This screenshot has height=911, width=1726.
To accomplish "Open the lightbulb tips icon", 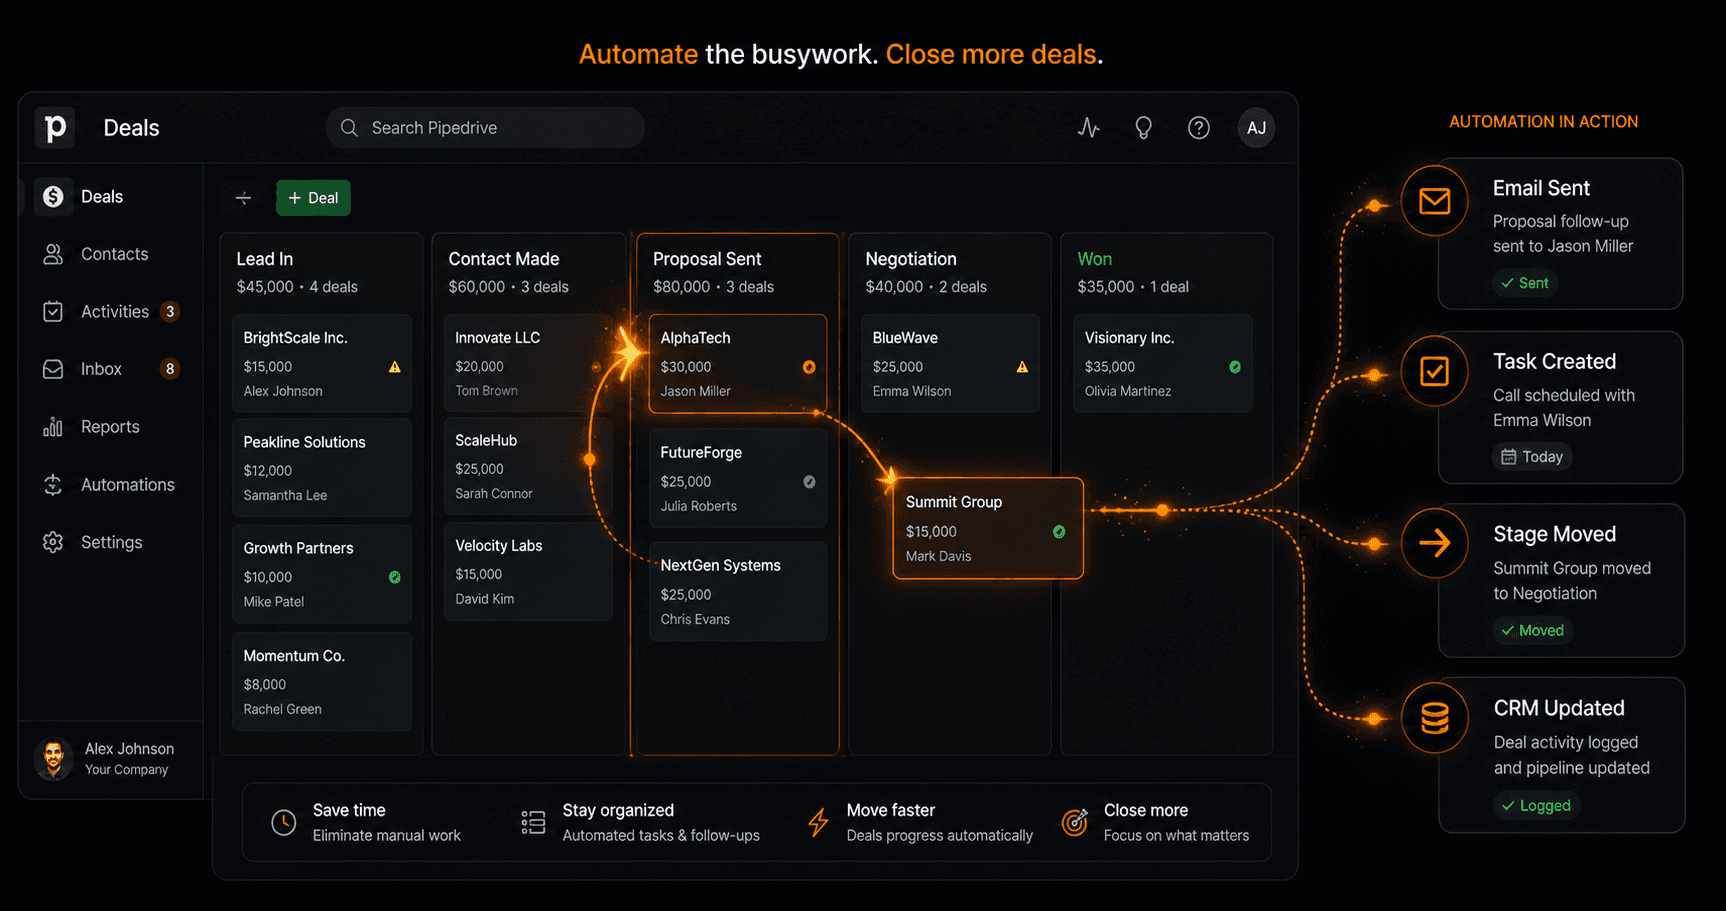I will pos(1143,128).
